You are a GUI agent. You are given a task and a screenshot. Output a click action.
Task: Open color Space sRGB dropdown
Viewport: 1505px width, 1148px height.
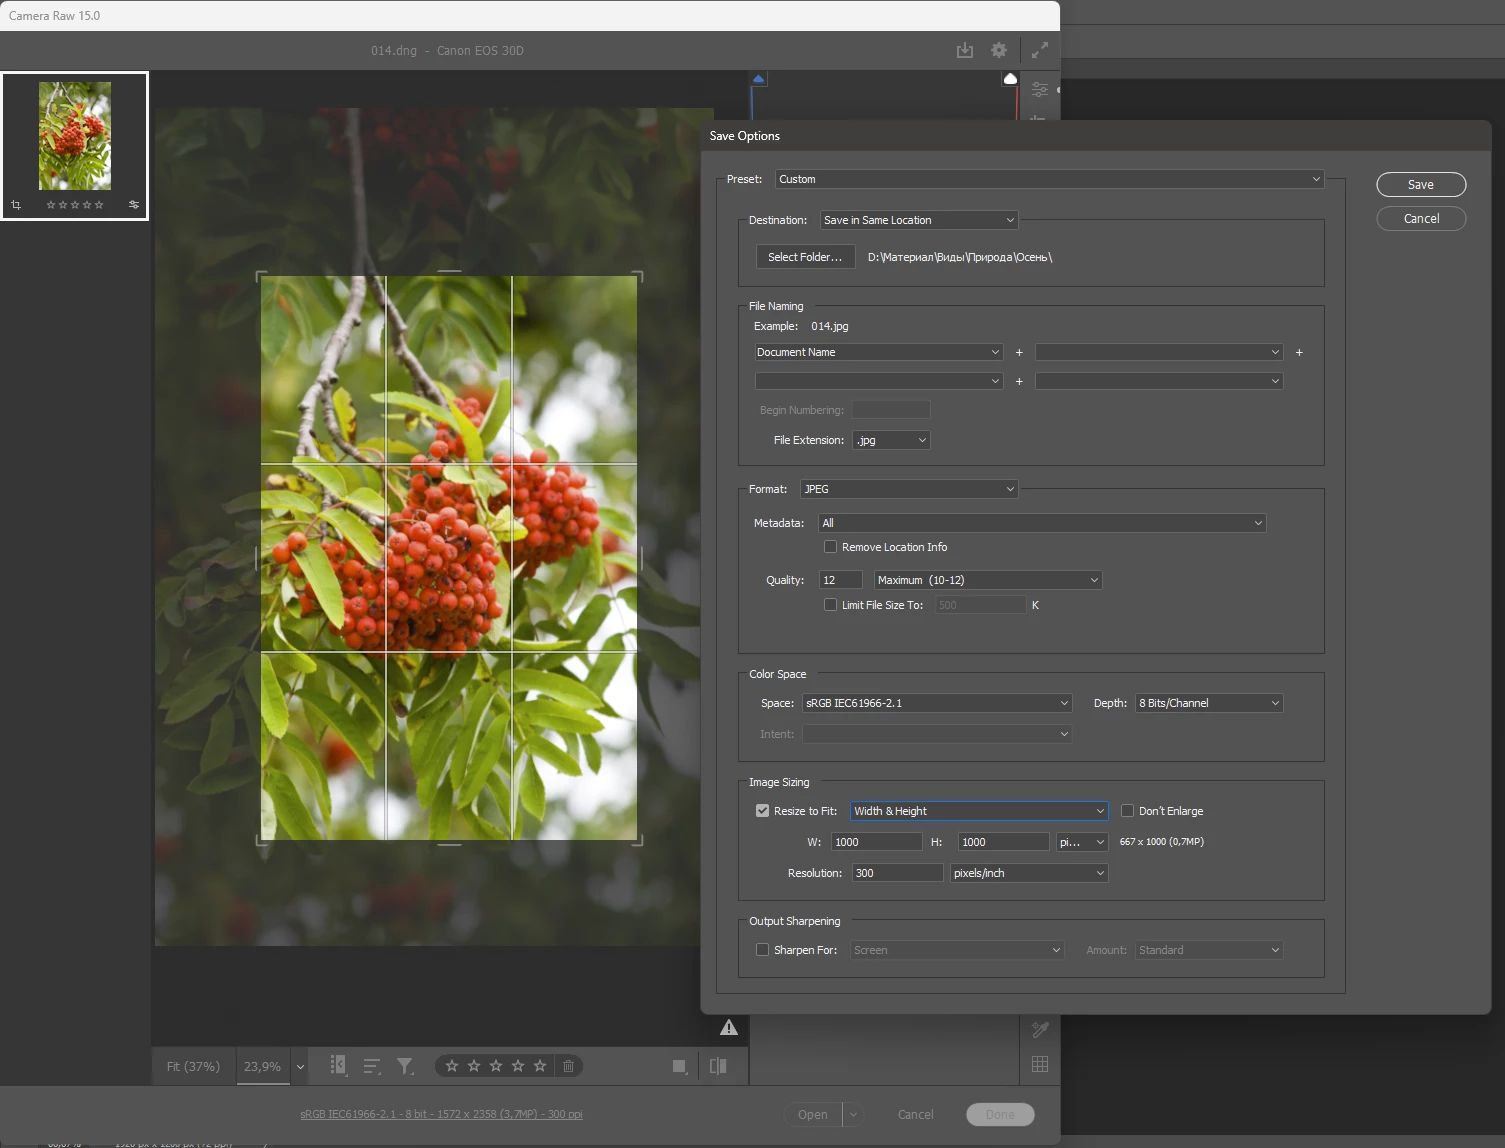coord(937,703)
